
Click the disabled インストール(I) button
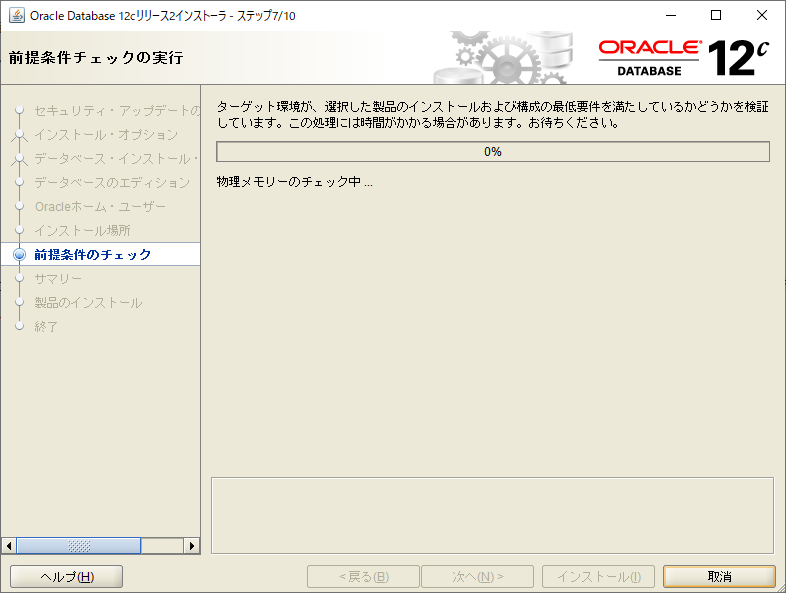point(599,576)
